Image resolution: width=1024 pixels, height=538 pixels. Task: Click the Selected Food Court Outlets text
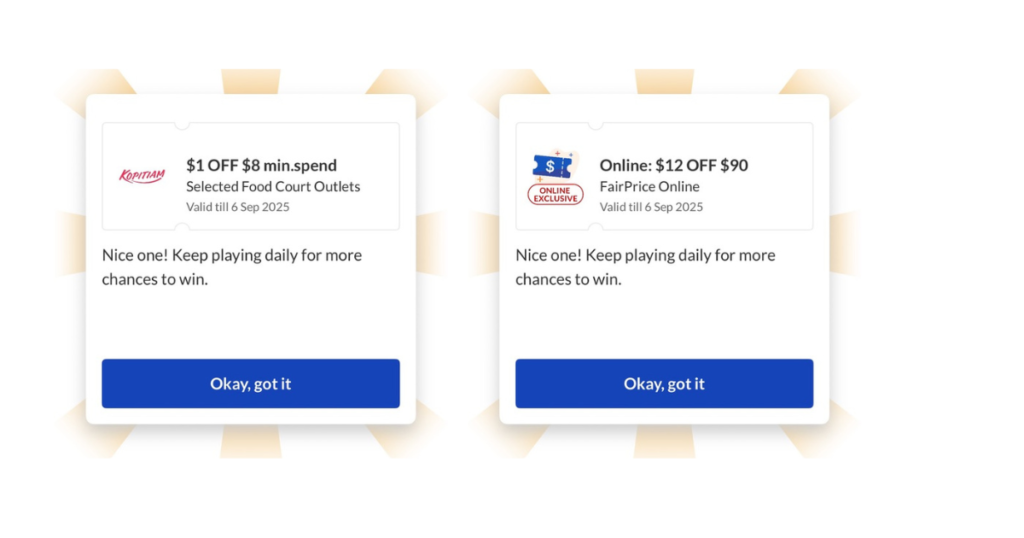point(273,187)
